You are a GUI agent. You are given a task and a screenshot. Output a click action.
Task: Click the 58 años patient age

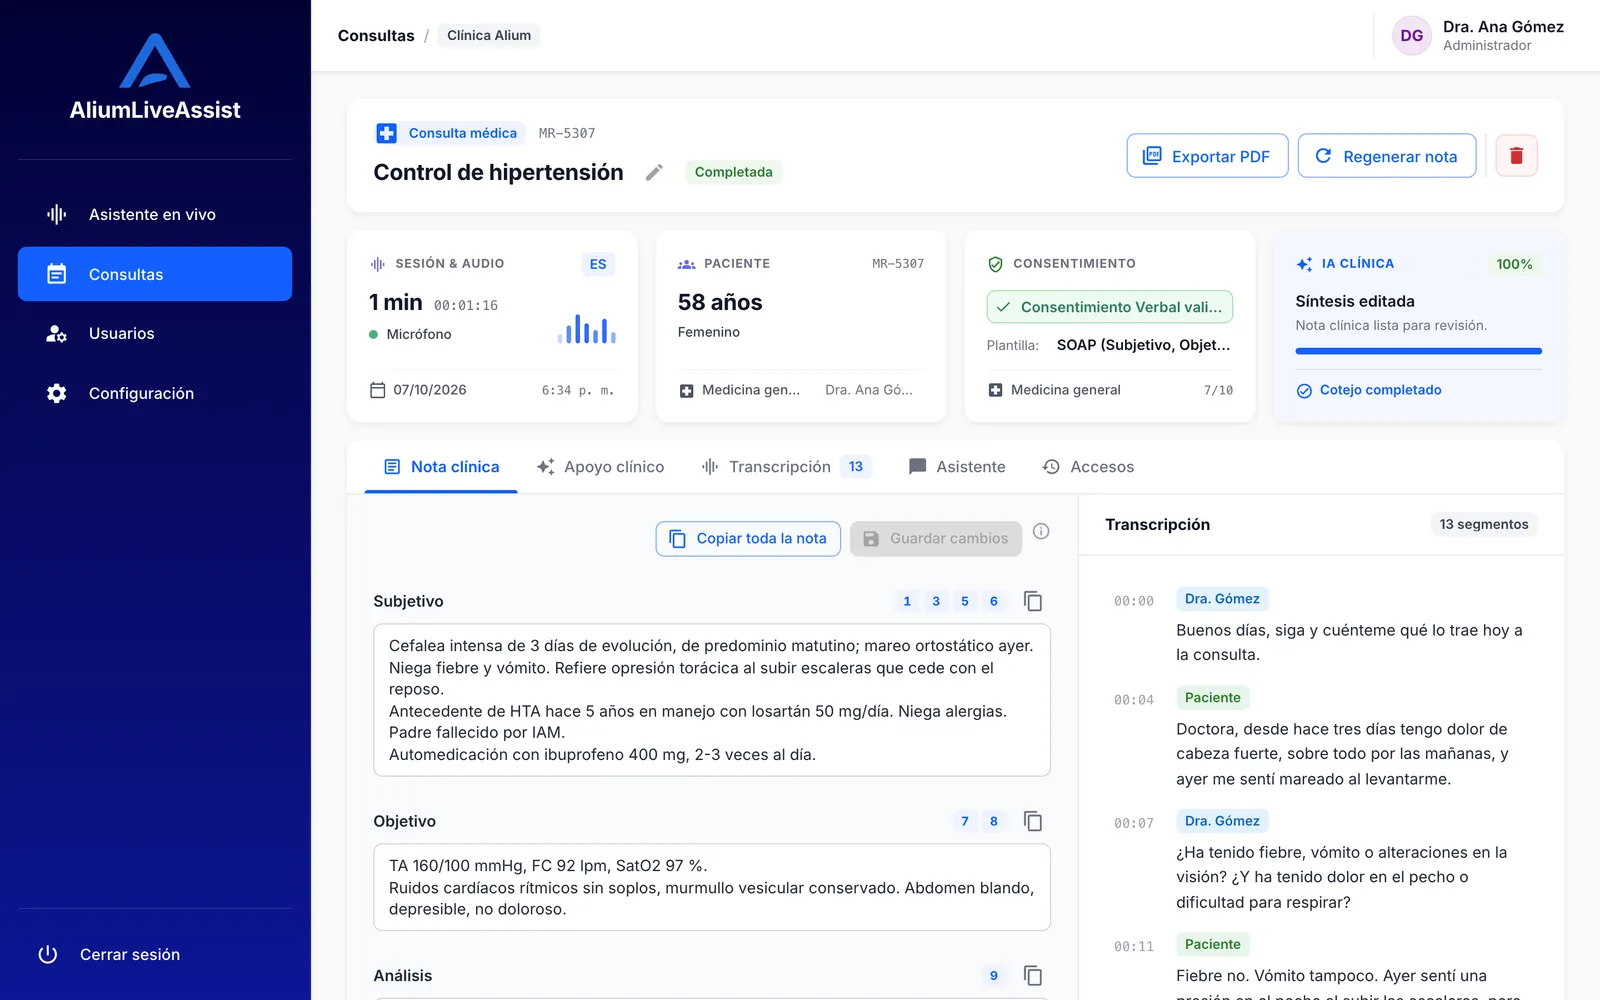(720, 302)
